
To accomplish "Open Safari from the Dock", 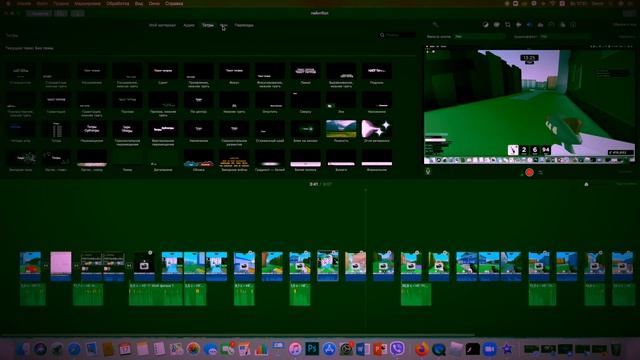I will point(74,349).
